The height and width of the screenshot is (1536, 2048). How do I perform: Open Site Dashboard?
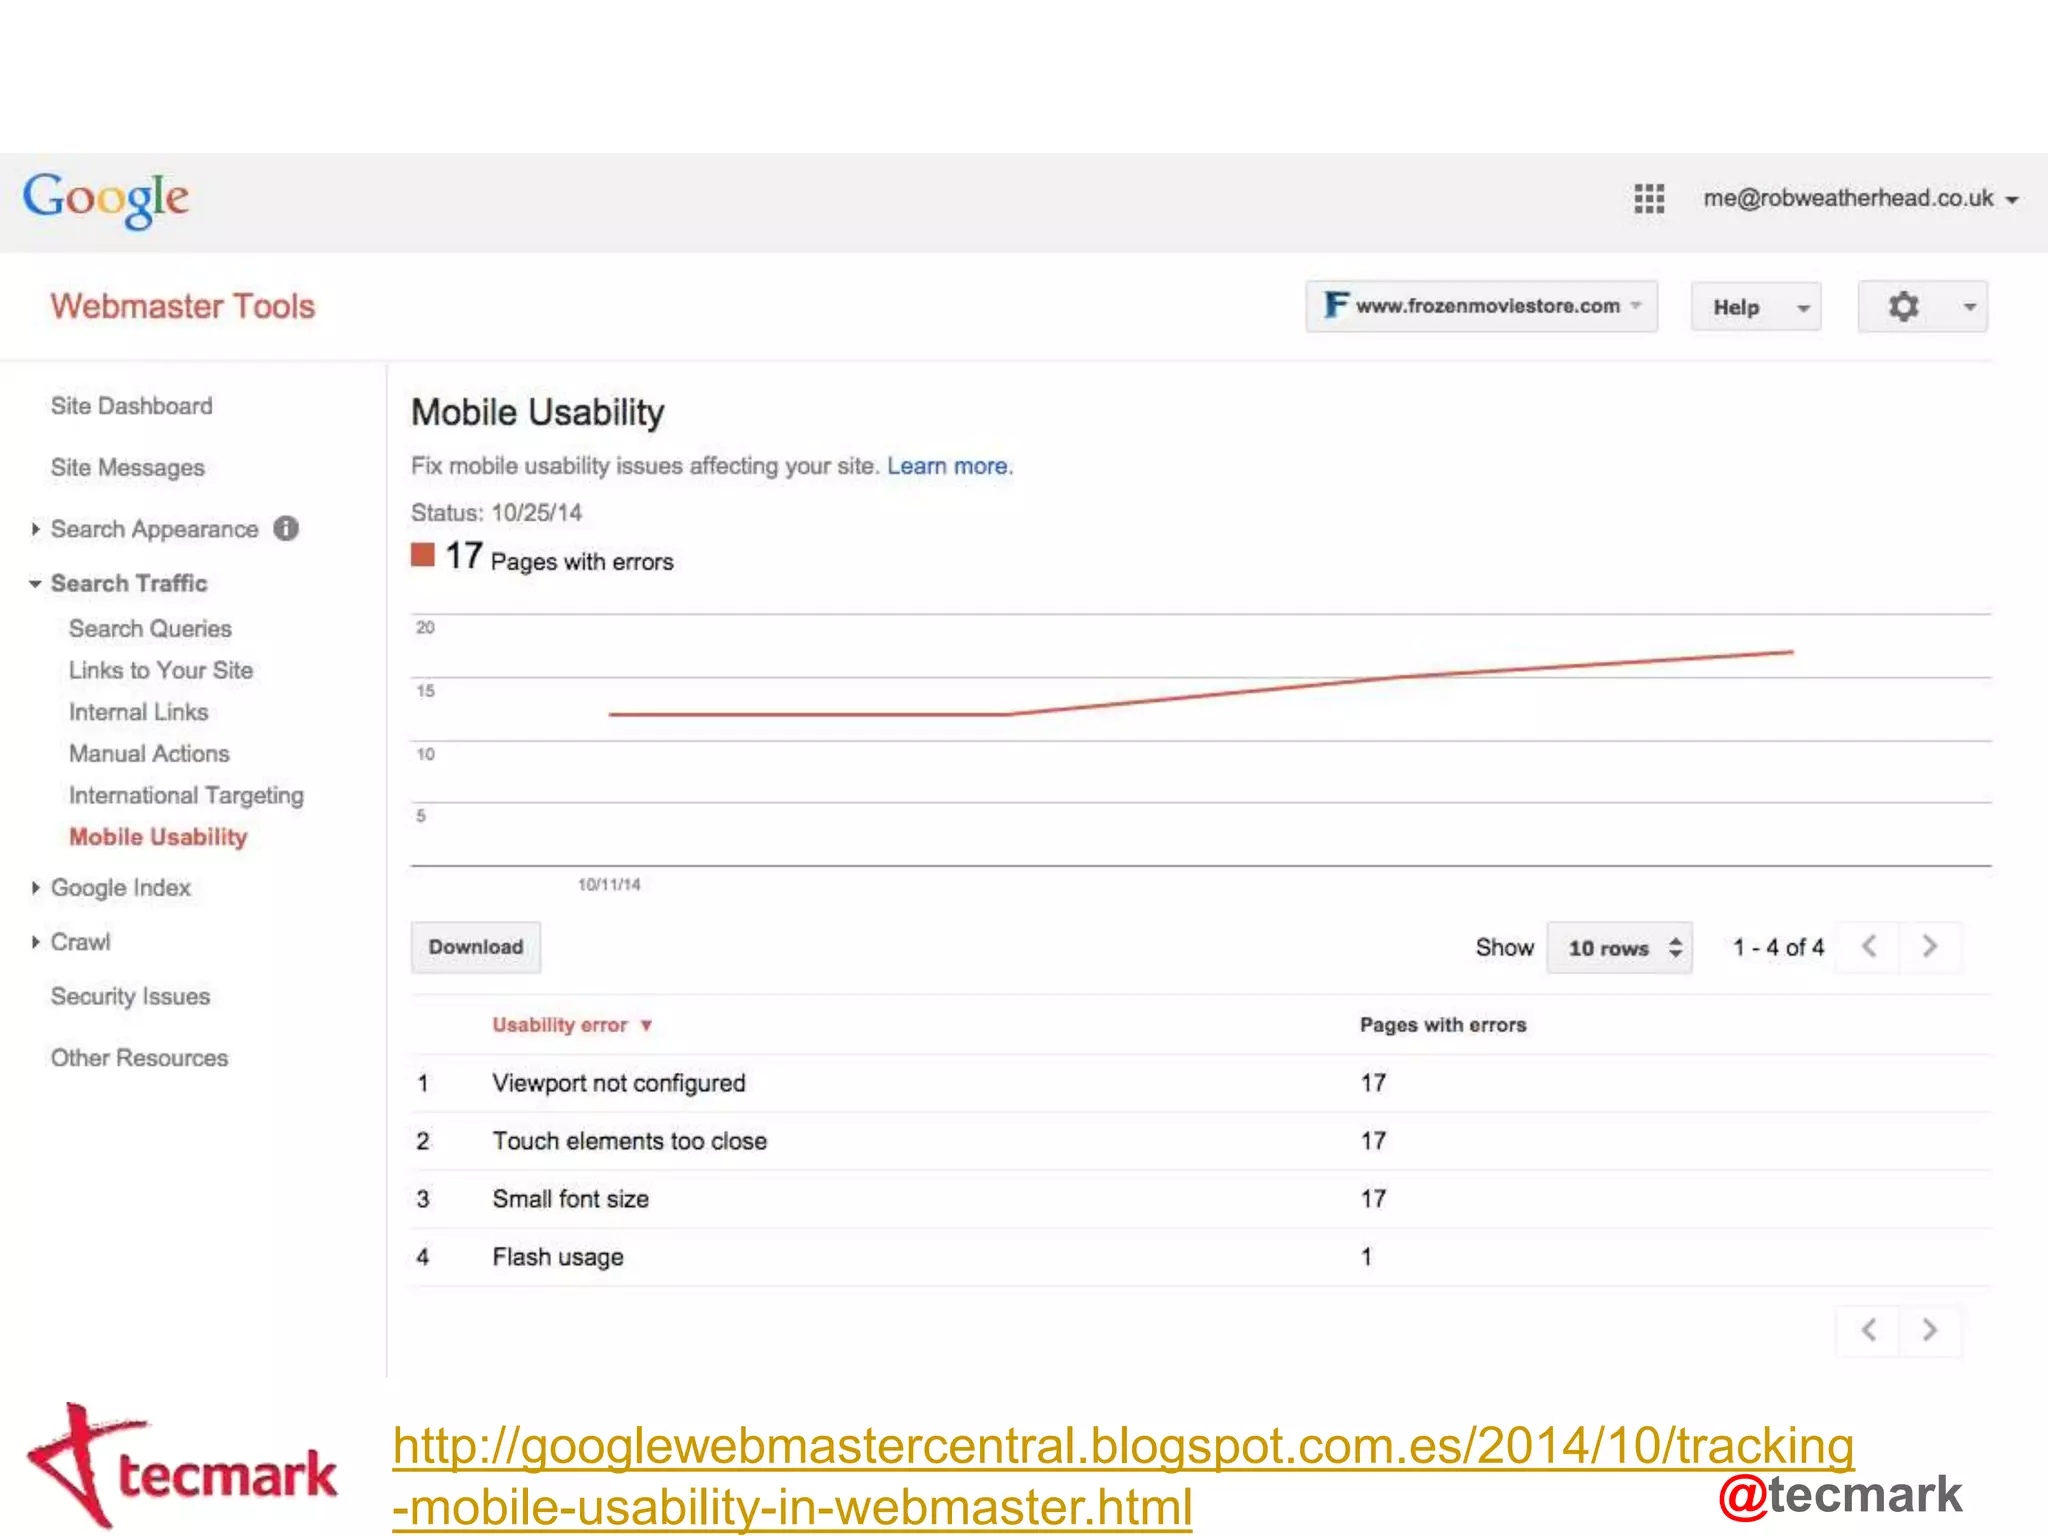131,406
